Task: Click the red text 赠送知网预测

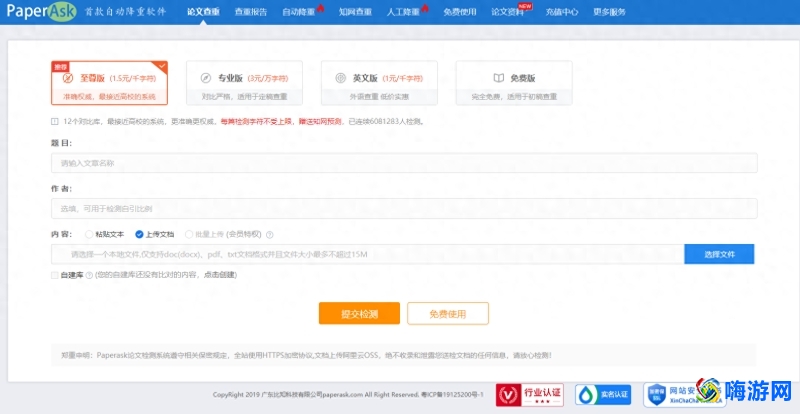Action: (318, 121)
